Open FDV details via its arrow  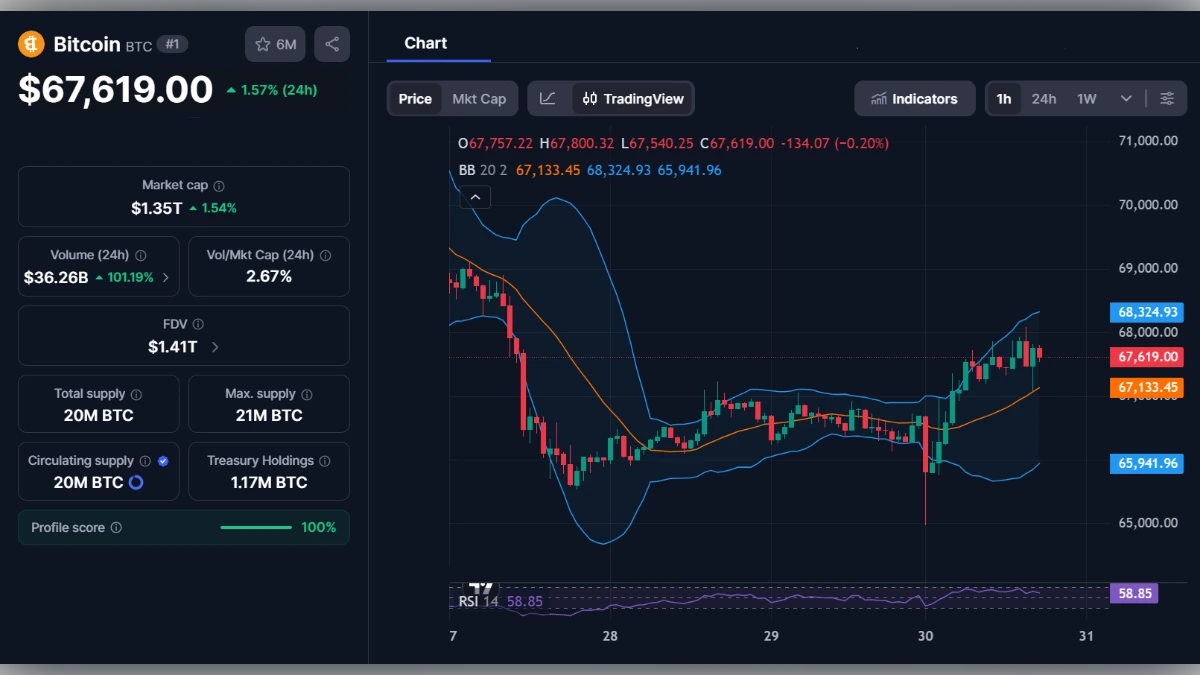213,345
